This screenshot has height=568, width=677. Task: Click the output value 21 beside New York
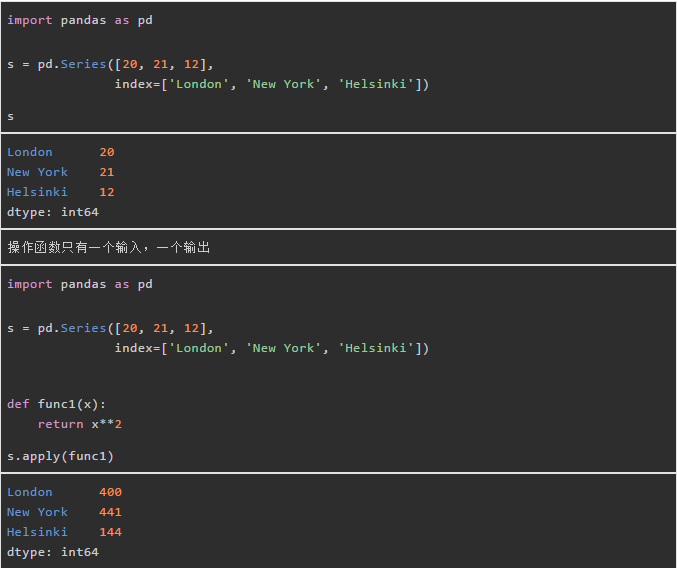[107, 172]
